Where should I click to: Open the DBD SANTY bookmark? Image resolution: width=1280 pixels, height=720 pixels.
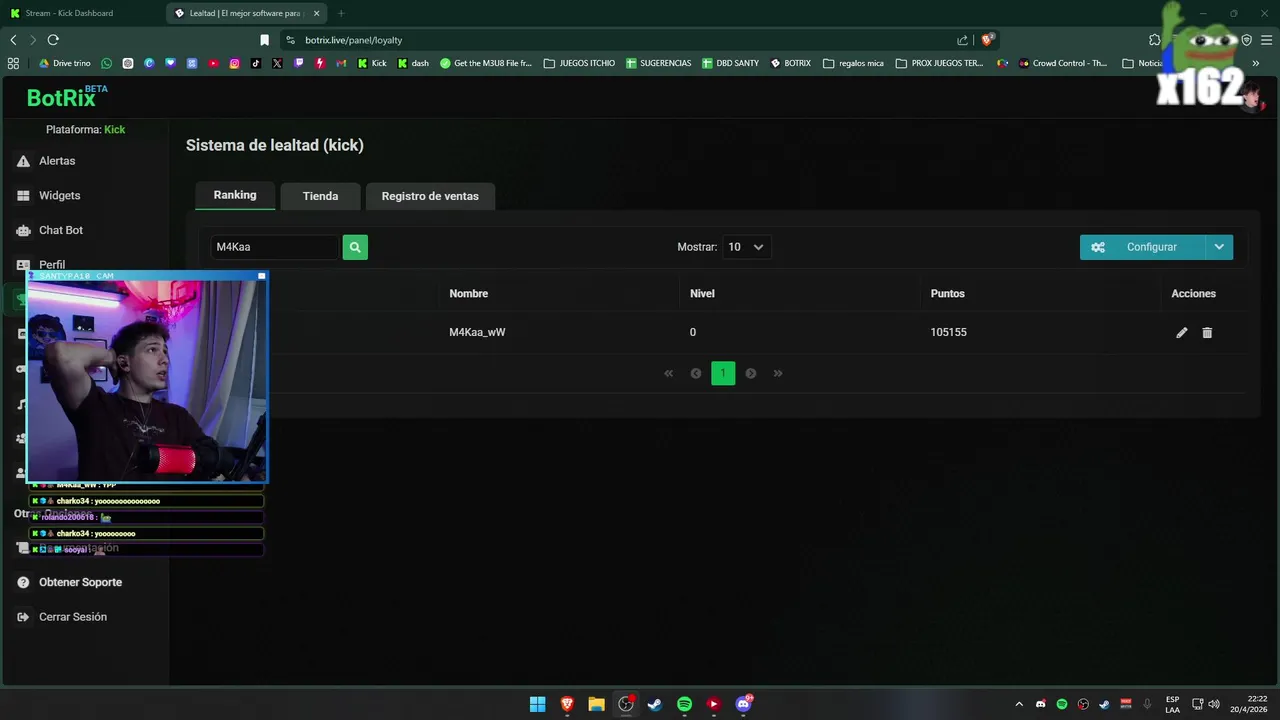[x=730, y=63]
